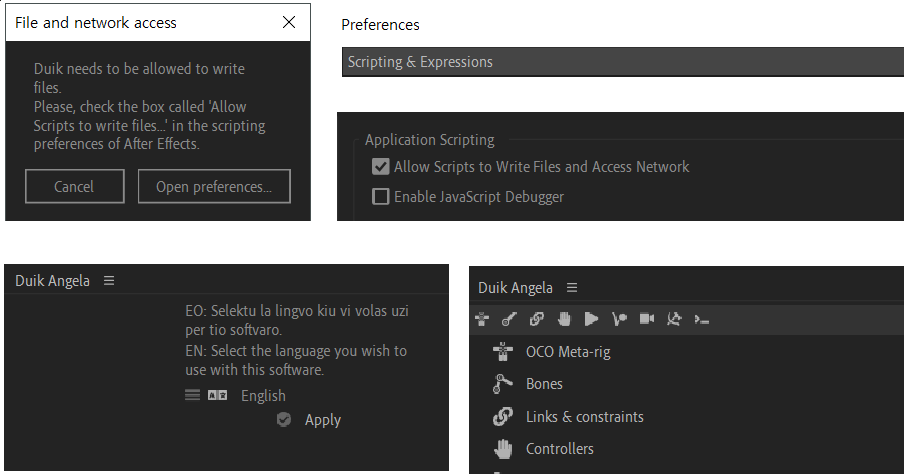Open the Links & constraints toolbar icon

[x=537, y=319]
